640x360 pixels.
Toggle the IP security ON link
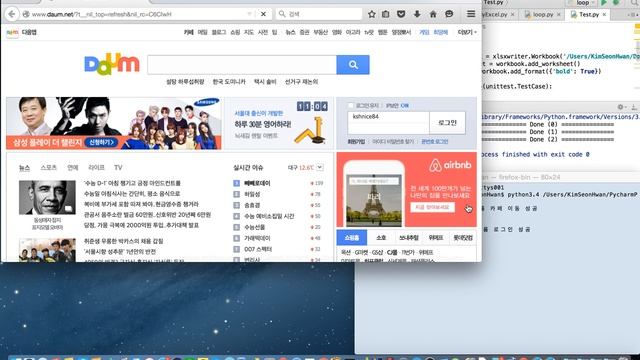pyautogui.click(x=404, y=106)
